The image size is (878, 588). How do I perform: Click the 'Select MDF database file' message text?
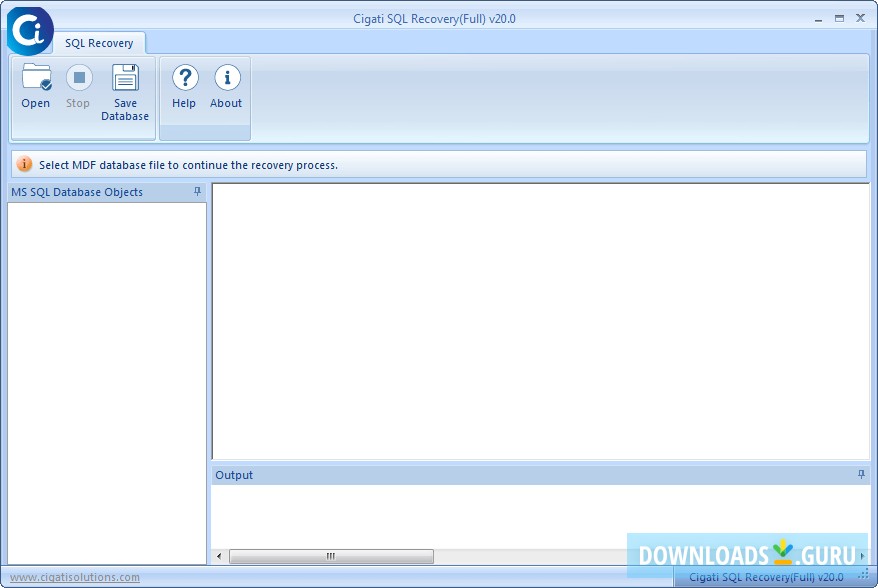click(188, 165)
